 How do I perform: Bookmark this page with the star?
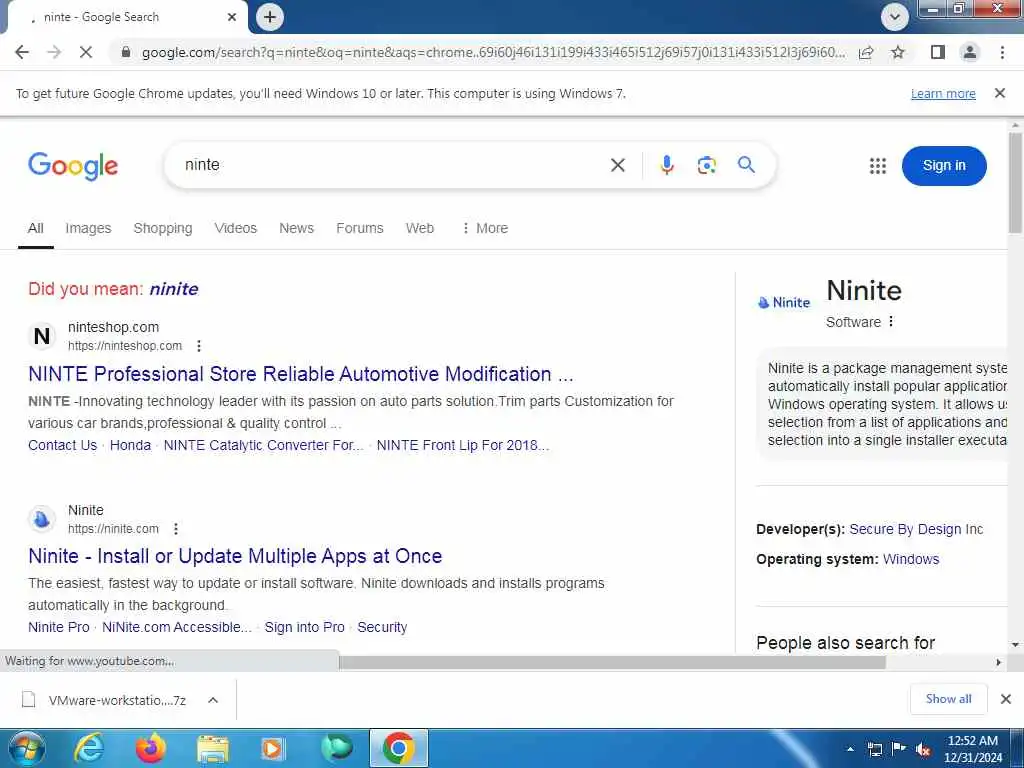click(x=898, y=52)
